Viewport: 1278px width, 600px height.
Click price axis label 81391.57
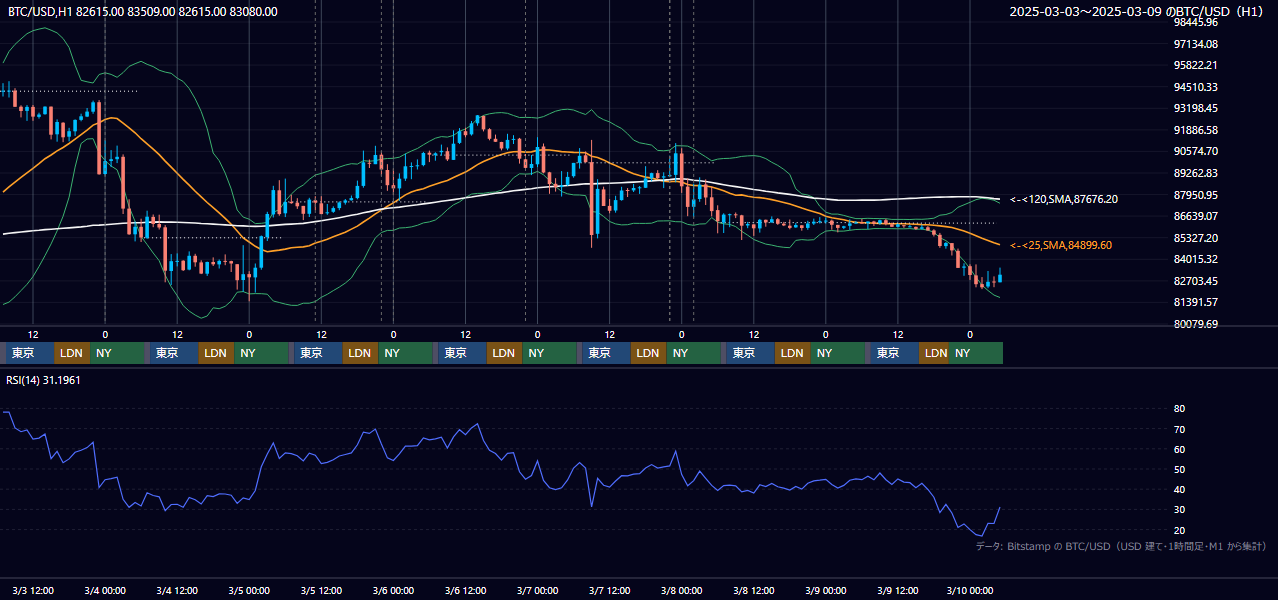coord(1195,302)
